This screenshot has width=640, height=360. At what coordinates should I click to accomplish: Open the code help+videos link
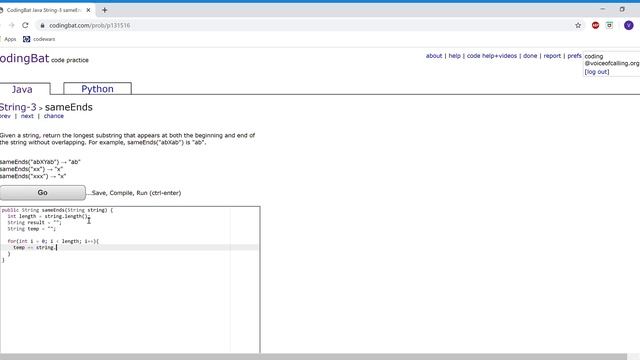coord(492,56)
